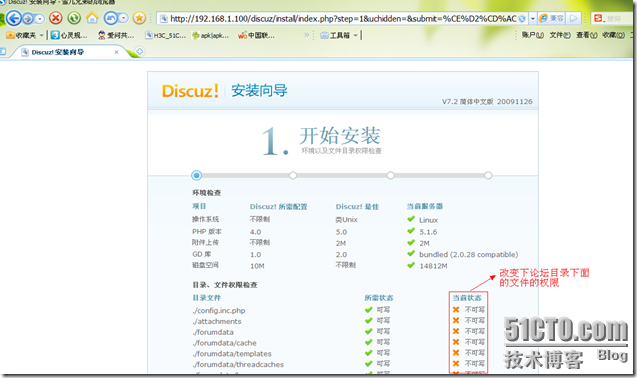Expand the address bar URL history dropdown

[x=533, y=18]
